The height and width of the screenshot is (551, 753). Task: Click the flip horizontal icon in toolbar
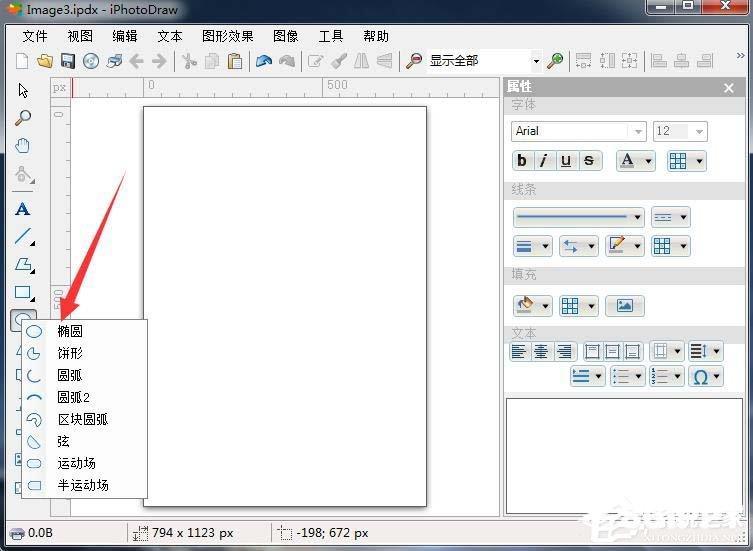point(362,61)
